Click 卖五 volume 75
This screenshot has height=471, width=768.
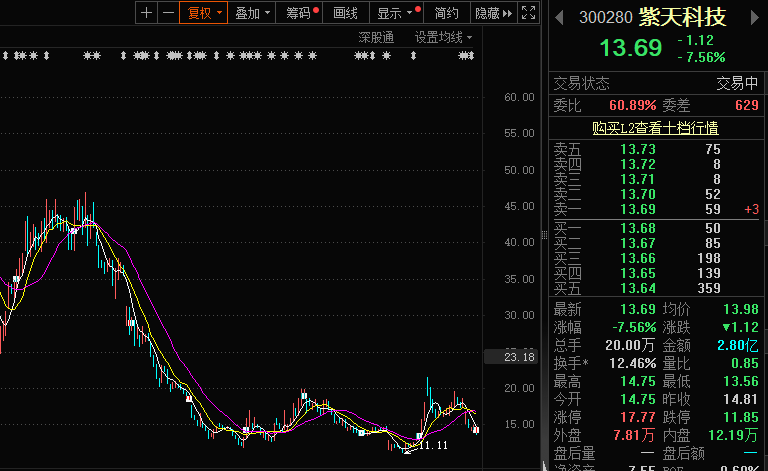713,149
